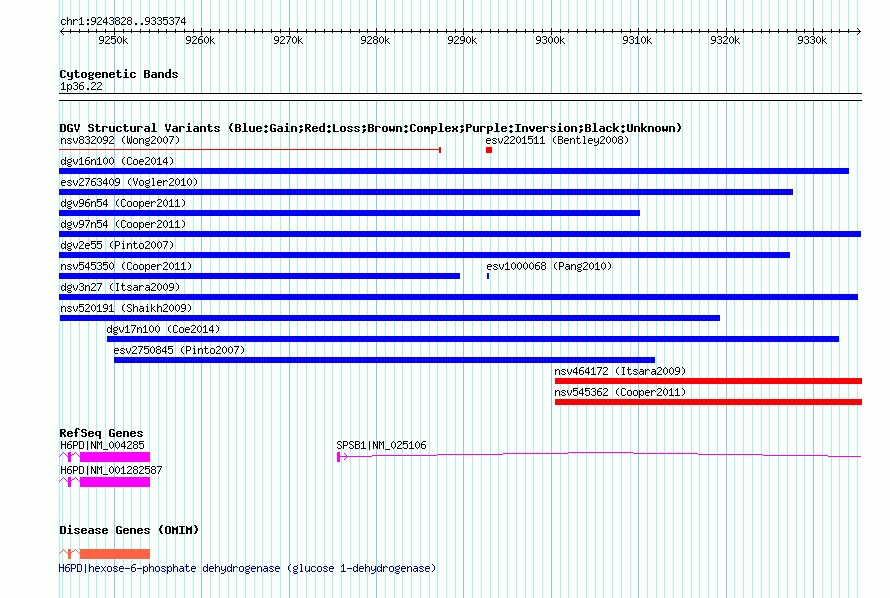Viewport: 890px width, 598px height.
Task: Click the 9260k ruler tick label
Action: pos(200,40)
